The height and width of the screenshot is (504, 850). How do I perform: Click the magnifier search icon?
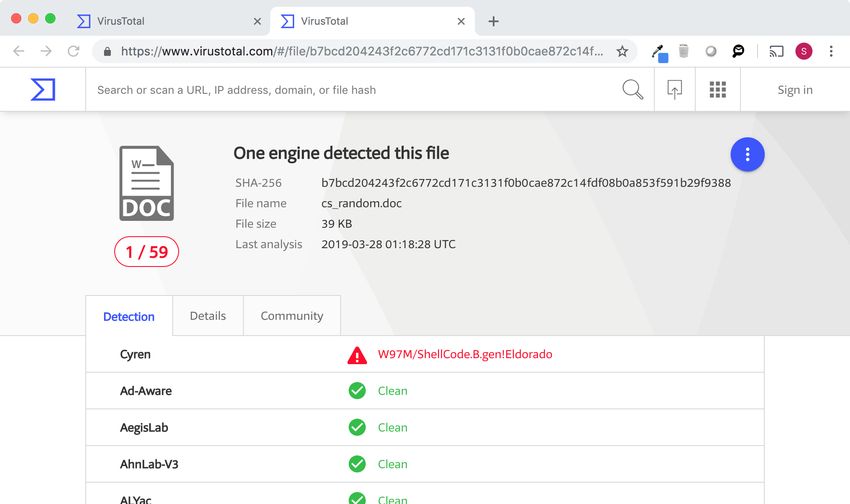[632, 89]
